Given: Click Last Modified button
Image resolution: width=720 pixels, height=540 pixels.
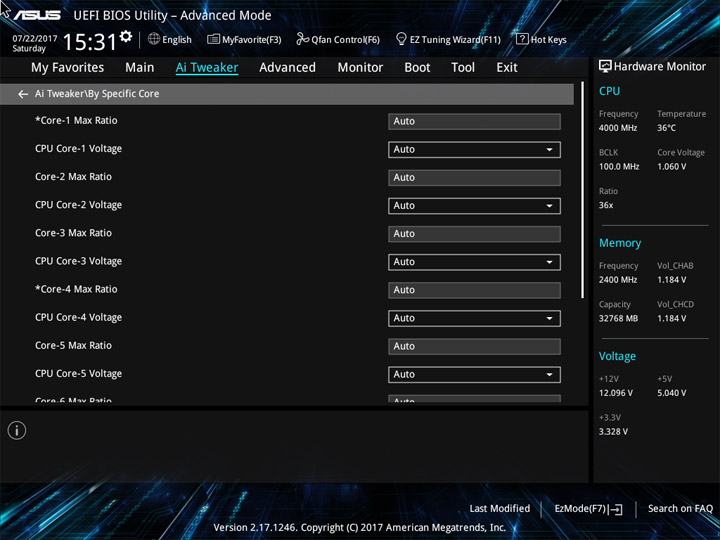Looking at the screenshot, I should tap(500, 509).
